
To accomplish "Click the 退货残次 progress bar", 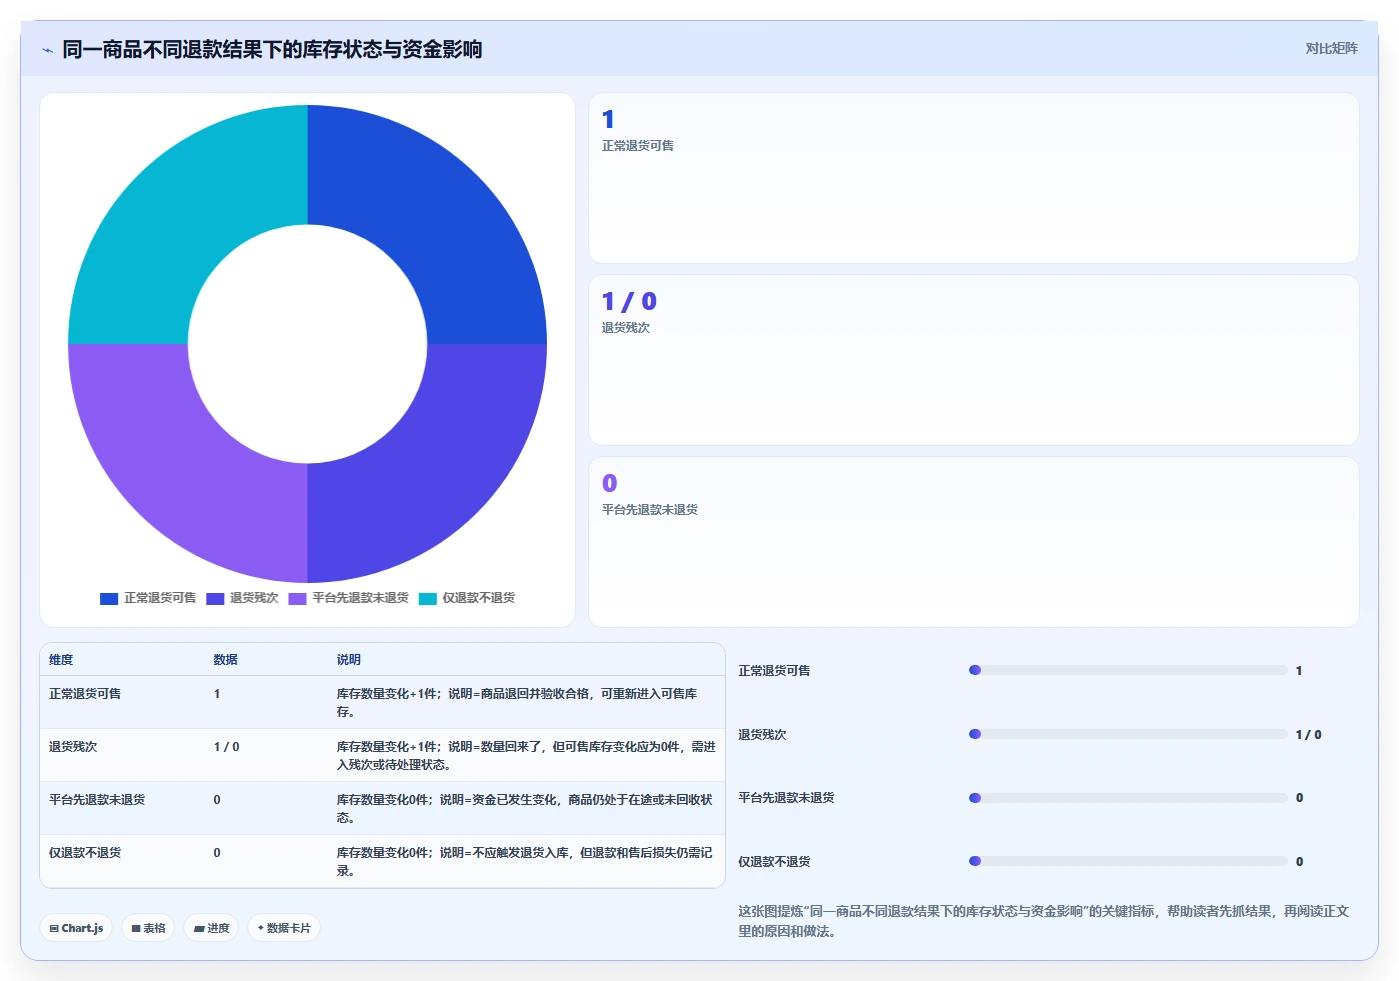I will (1128, 734).
